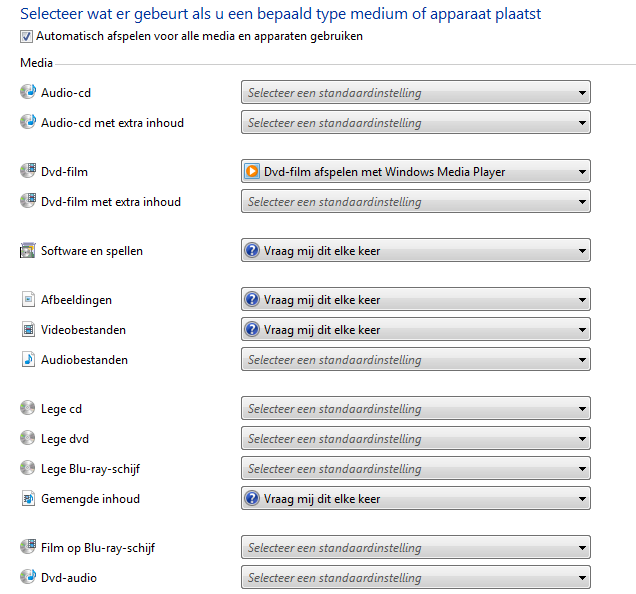Expand the Lege dvd dropdown
This screenshot has width=636, height=594.
tap(416, 438)
